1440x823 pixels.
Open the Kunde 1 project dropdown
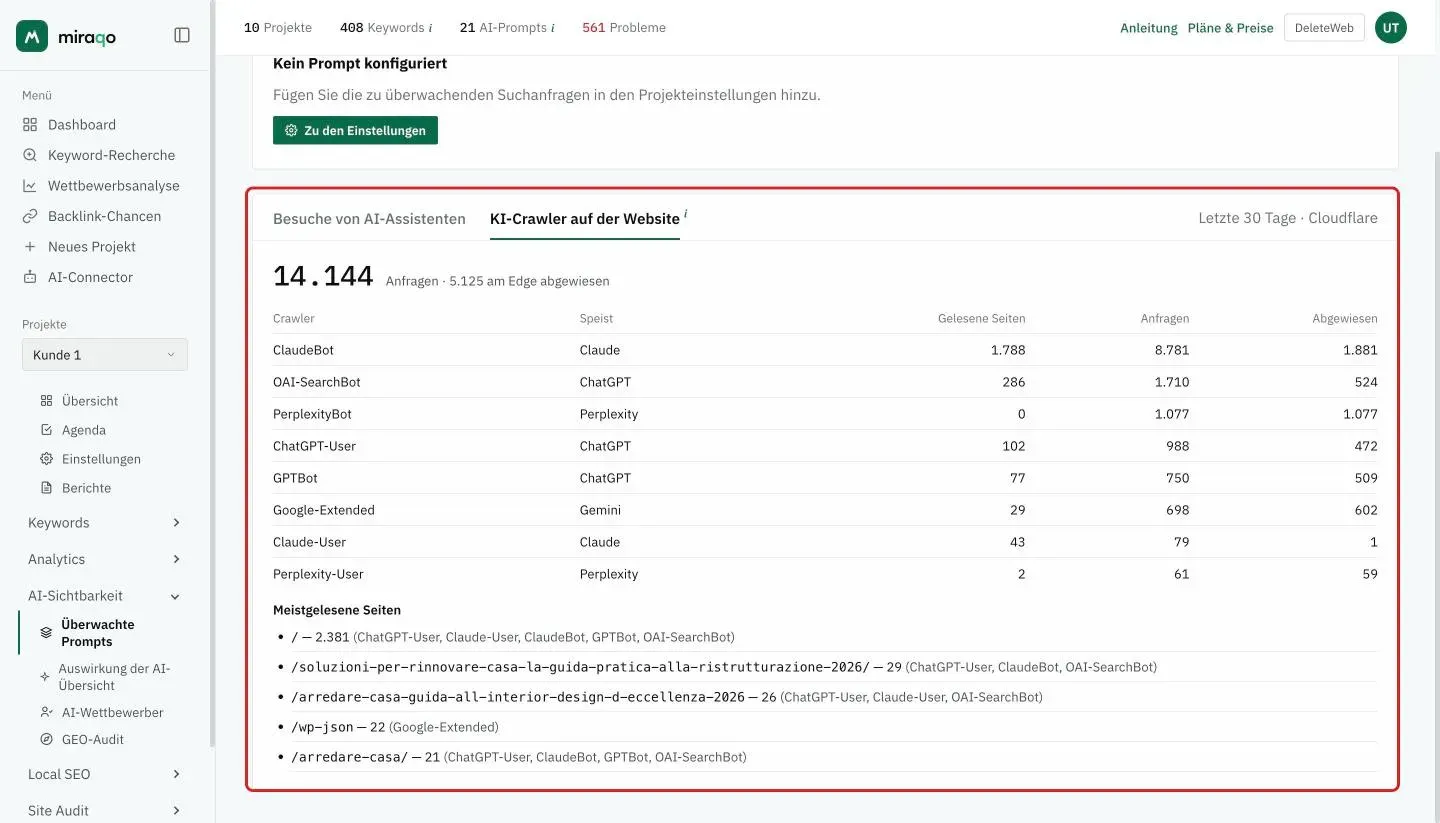[x=105, y=355]
